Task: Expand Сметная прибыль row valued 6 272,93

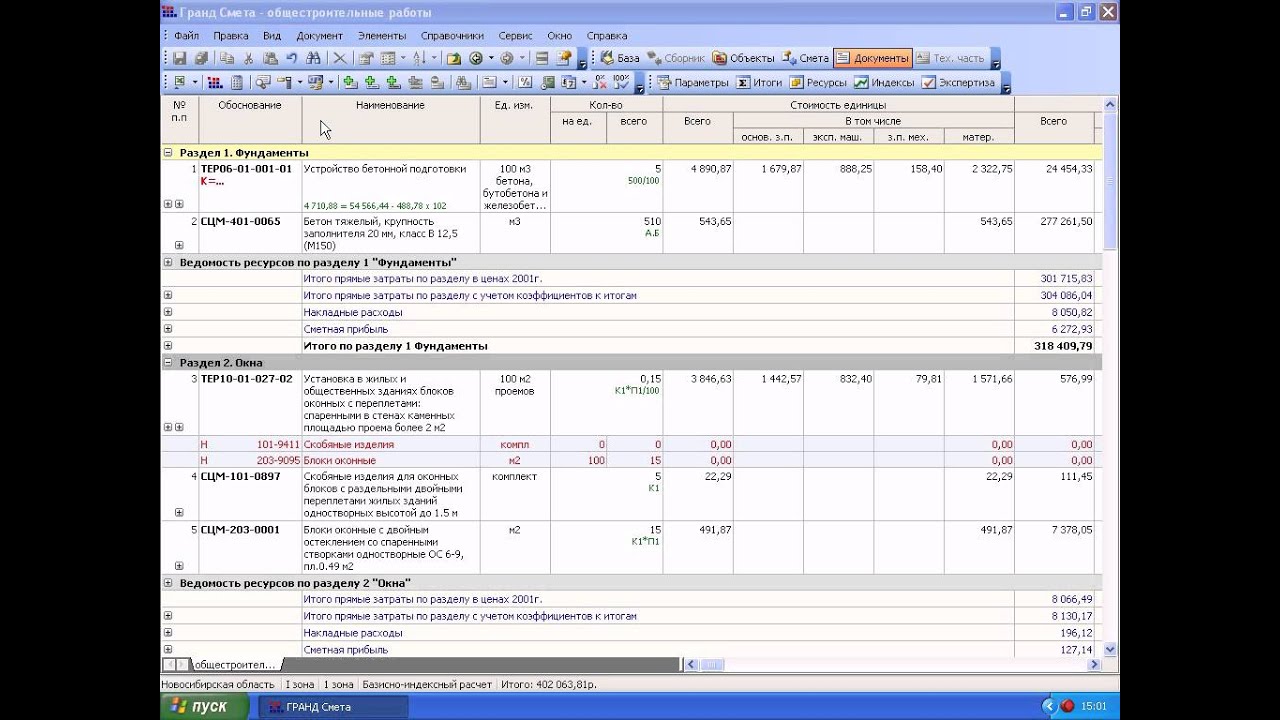Action: point(168,329)
